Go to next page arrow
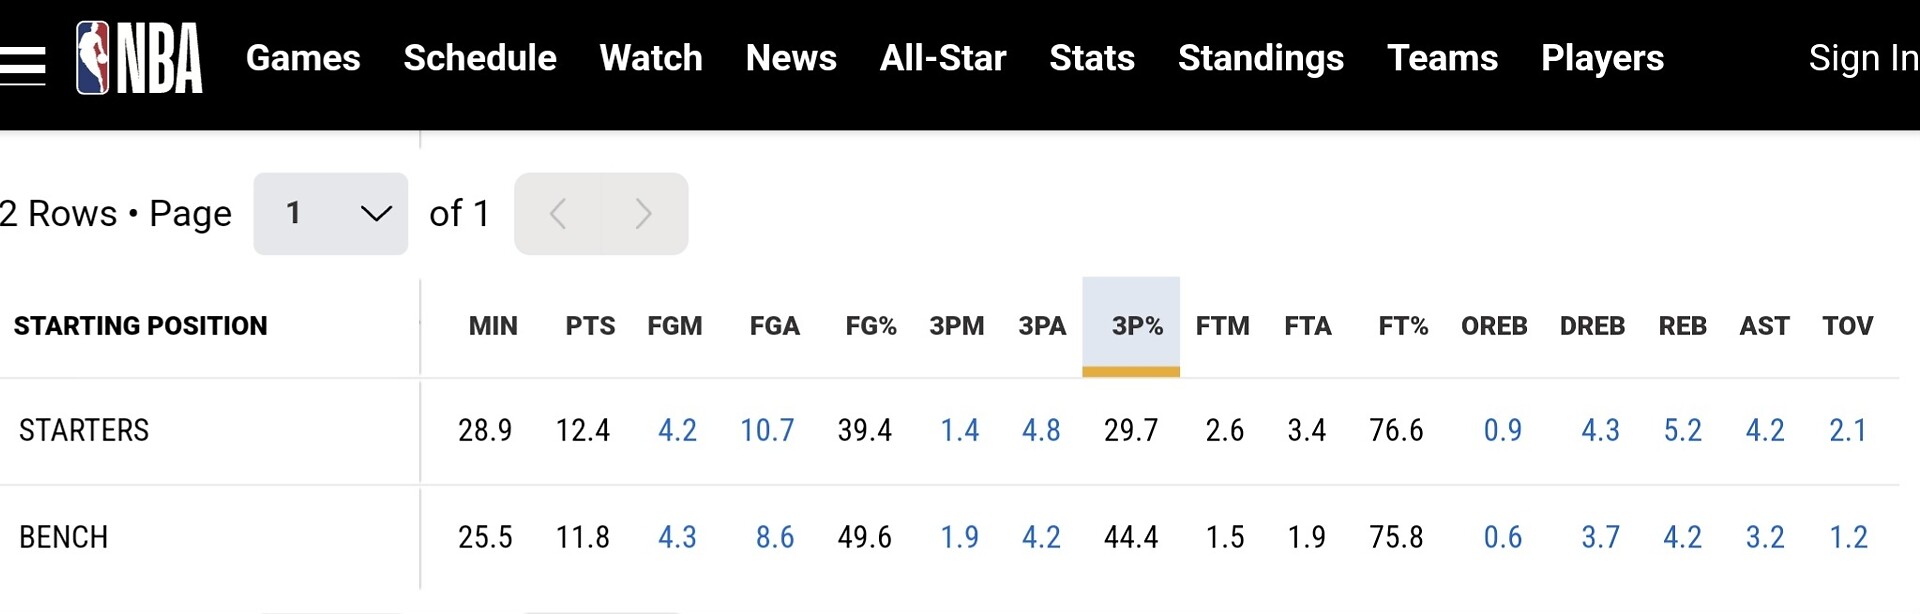 tap(644, 214)
